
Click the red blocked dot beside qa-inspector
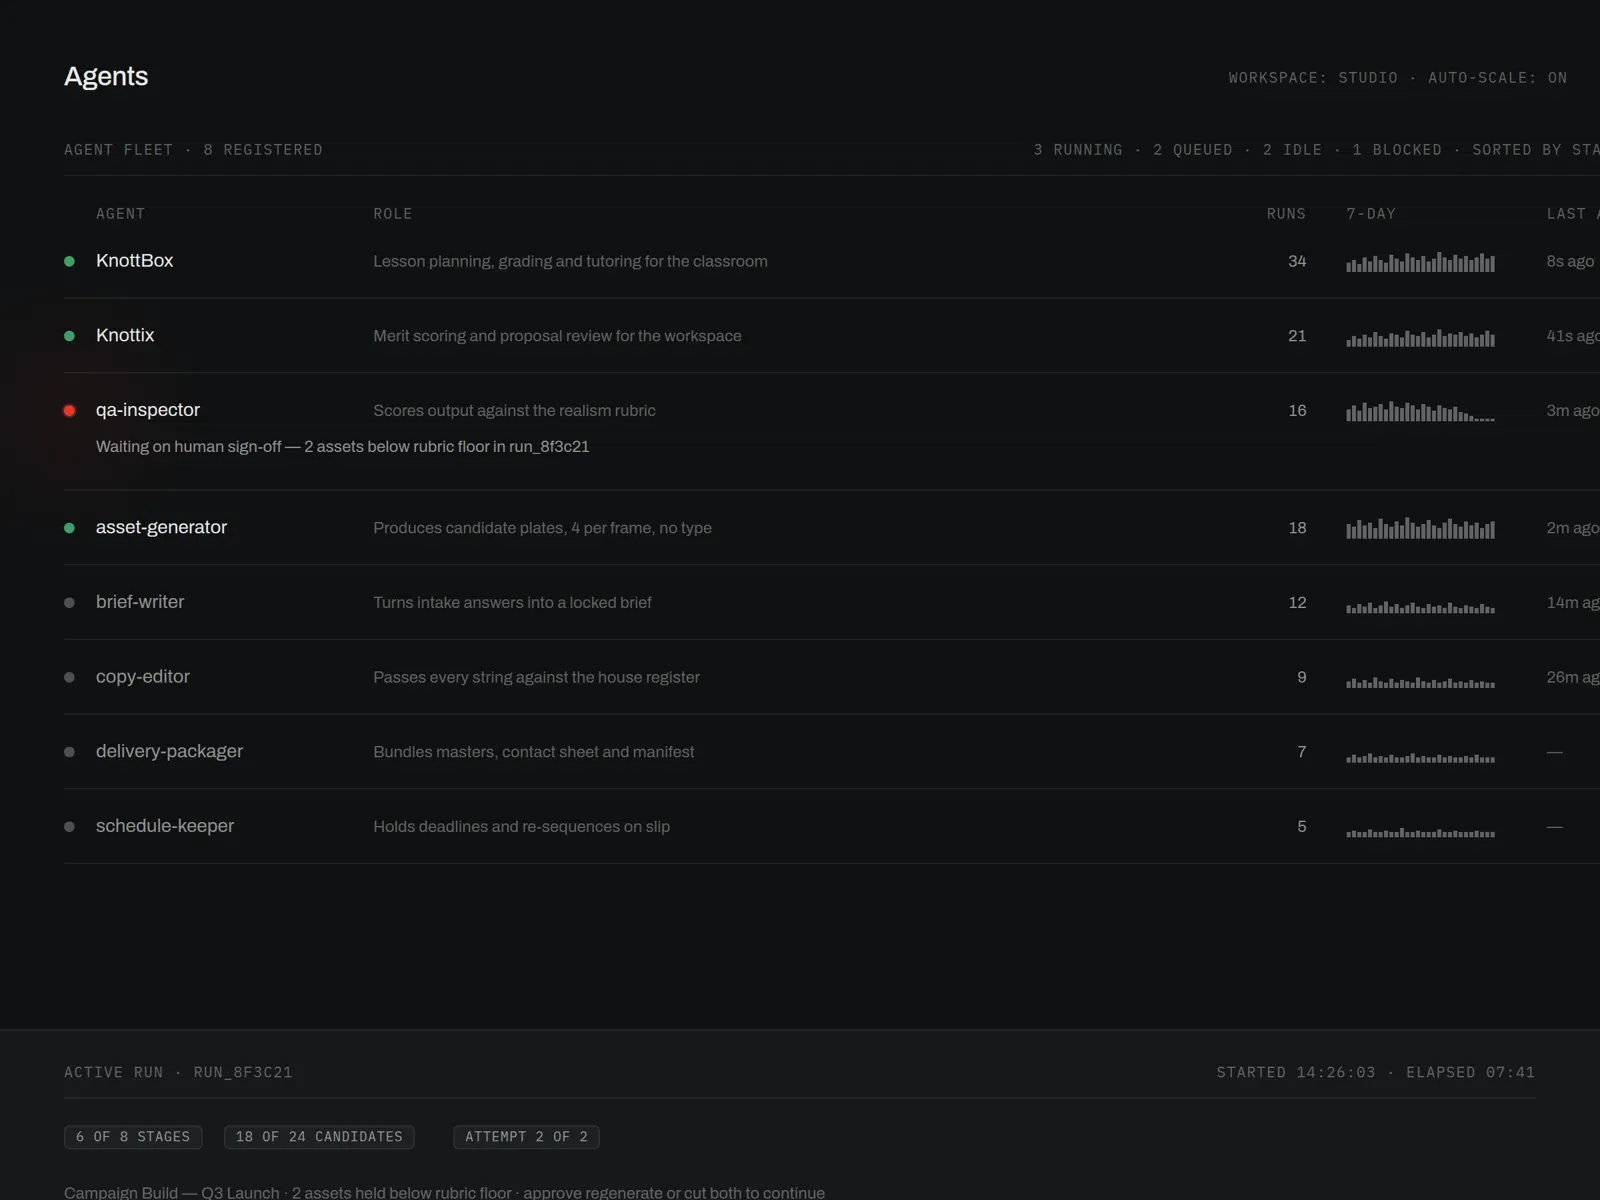69,410
